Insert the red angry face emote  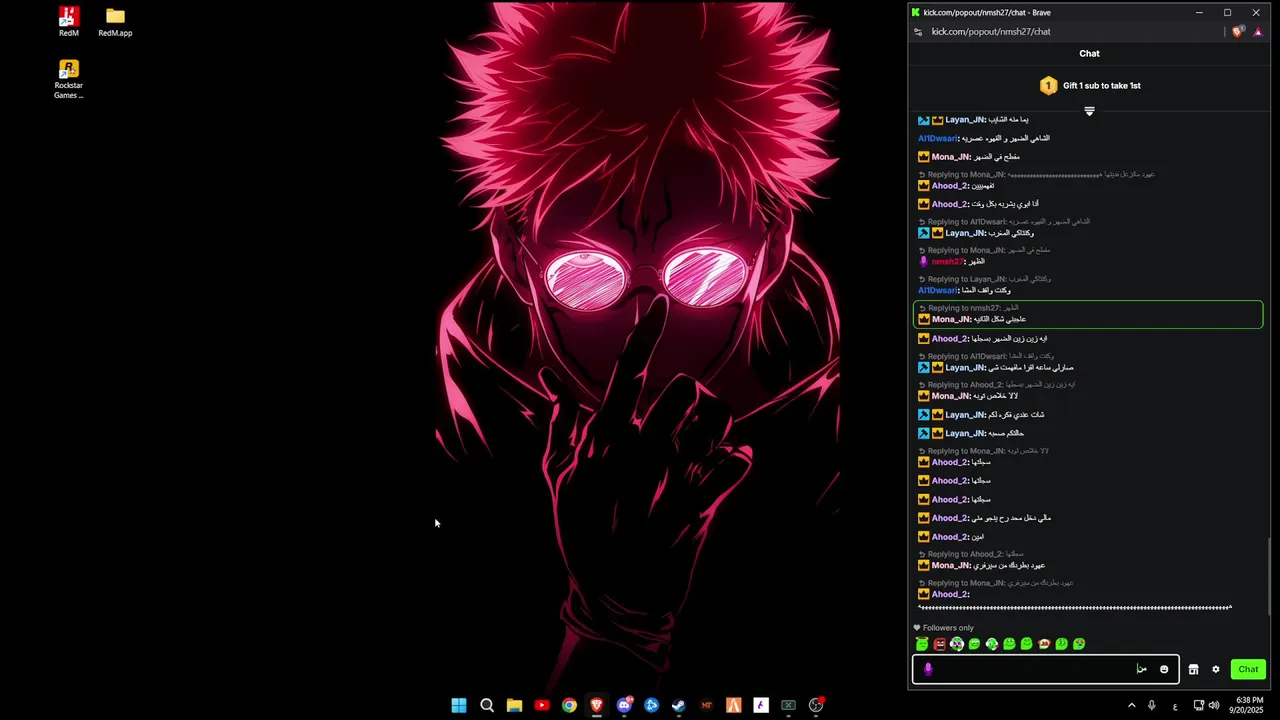click(940, 644)
